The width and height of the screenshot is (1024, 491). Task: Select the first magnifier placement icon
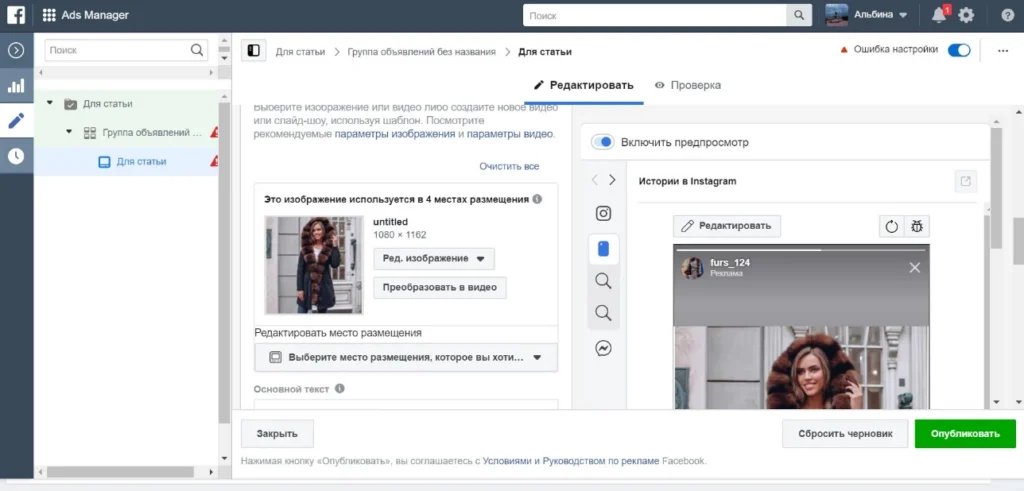(x=603, y=281)
